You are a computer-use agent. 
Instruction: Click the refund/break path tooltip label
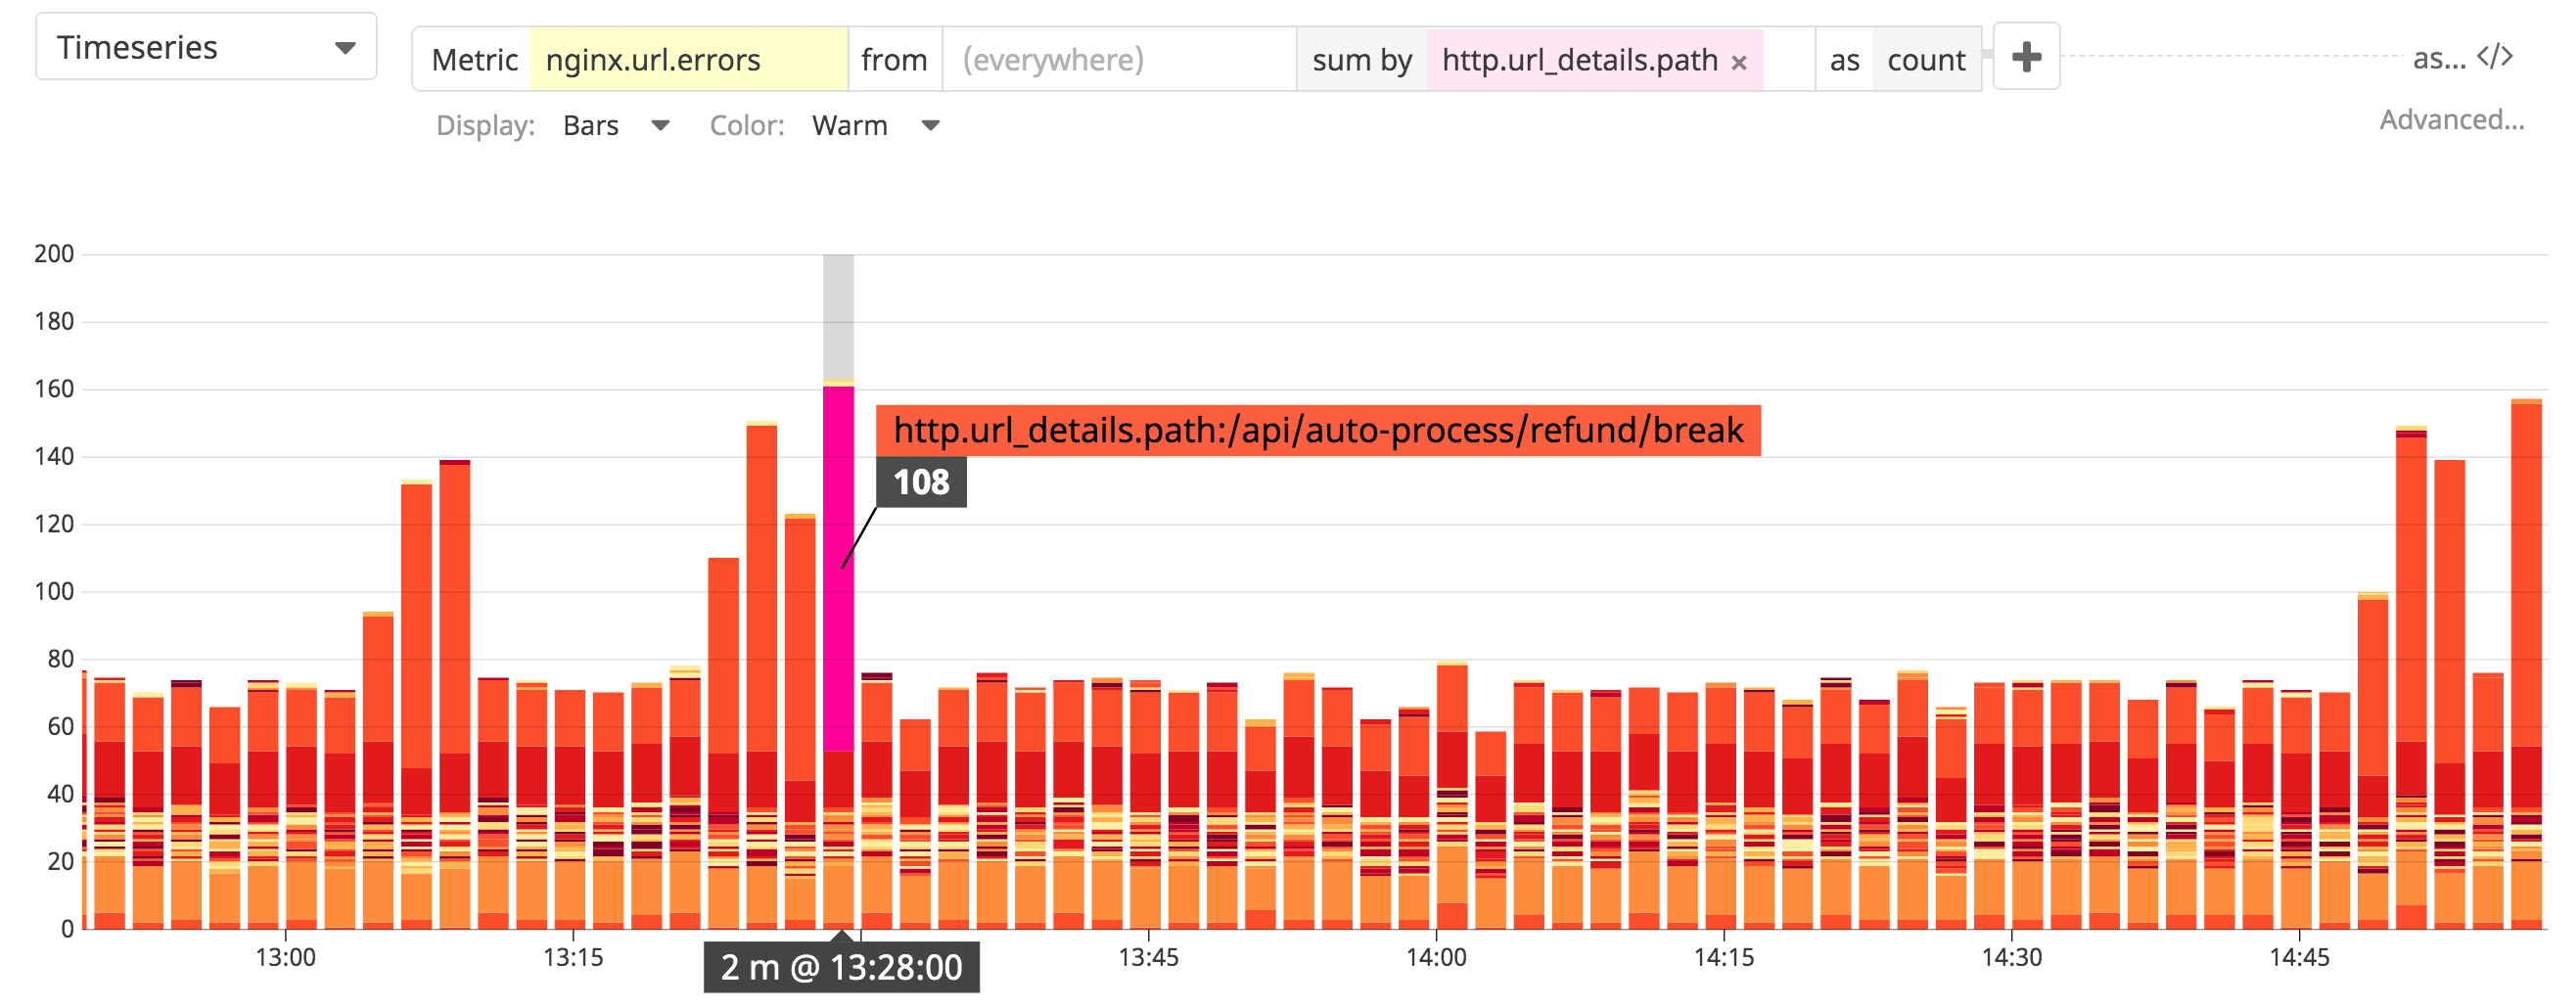tap(1317, 430)
